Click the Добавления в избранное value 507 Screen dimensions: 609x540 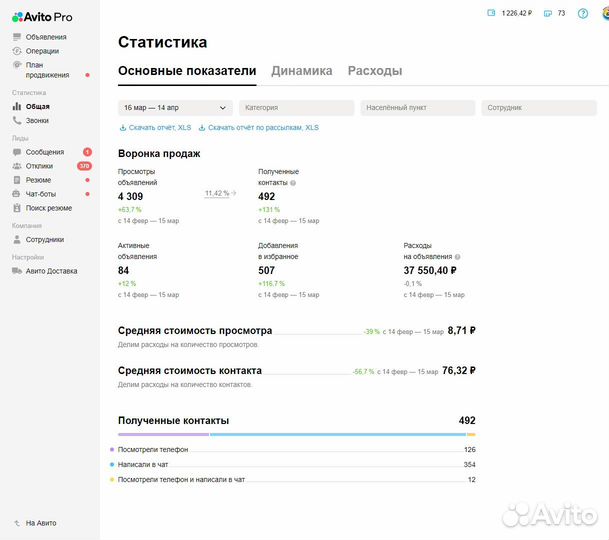266,270
